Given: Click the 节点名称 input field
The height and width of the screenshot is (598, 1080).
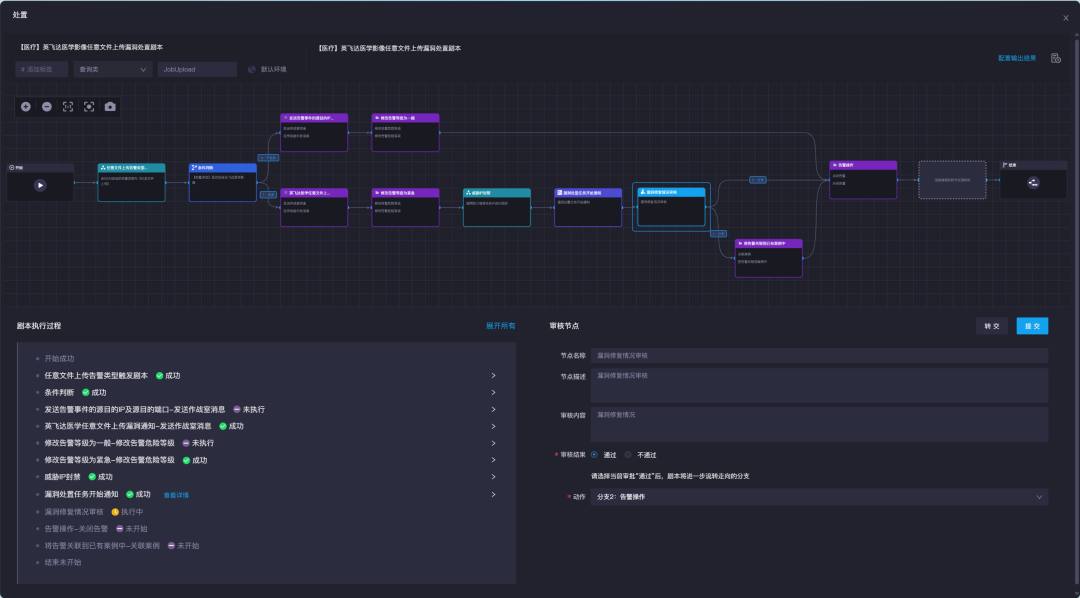Looking at the screenshot, I should pyautogui.click(x=820, y=355).
